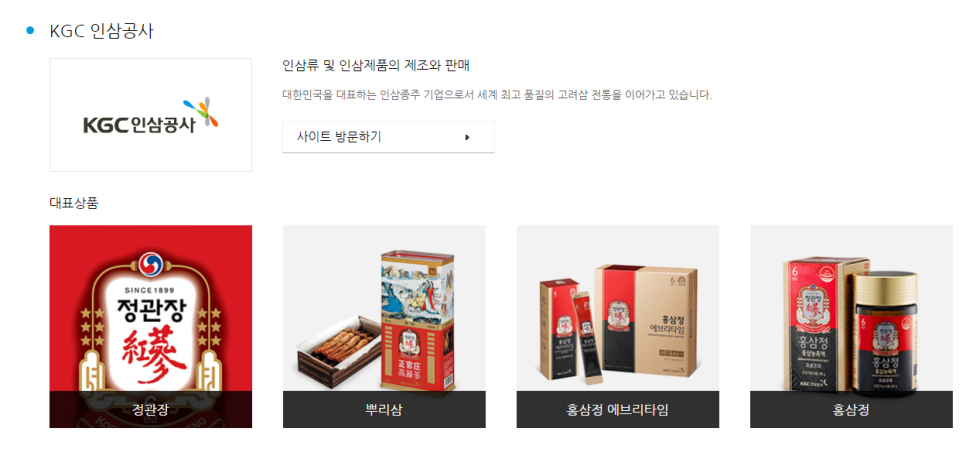Click the colorful pinwheel emblem in logo

[201, 112]
